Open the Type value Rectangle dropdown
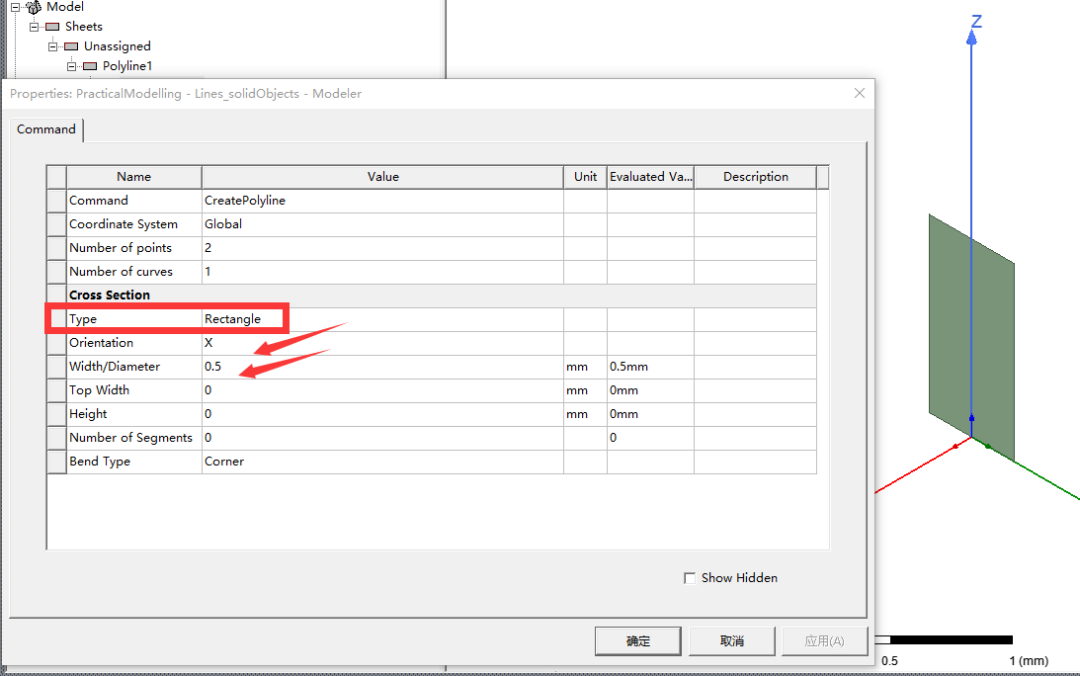1080x676 pixels. coord(382,319)
